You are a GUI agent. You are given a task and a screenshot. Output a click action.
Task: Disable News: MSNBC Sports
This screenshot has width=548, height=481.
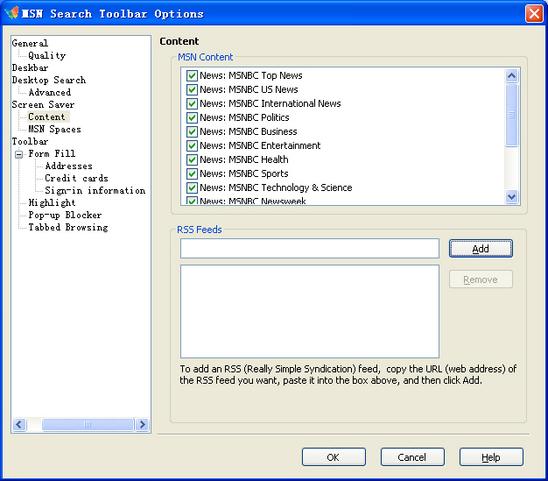(x=192, y=173)
